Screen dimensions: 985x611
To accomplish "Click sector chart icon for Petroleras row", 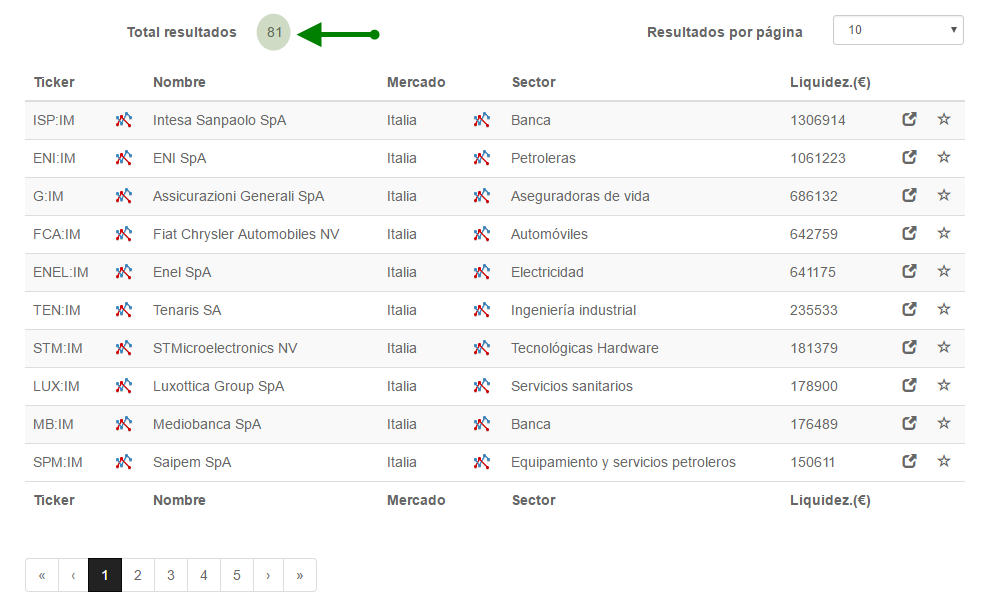I will pyautogui.click(x=482, y=158).
